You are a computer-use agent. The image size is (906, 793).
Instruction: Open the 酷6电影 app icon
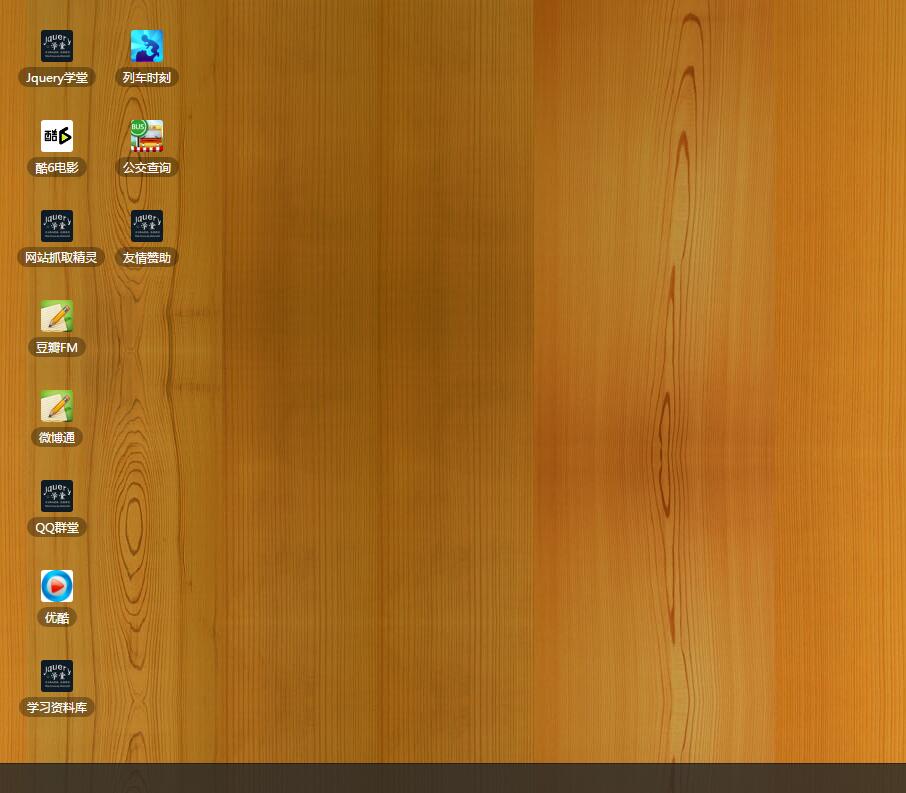(x=57, y=136)
